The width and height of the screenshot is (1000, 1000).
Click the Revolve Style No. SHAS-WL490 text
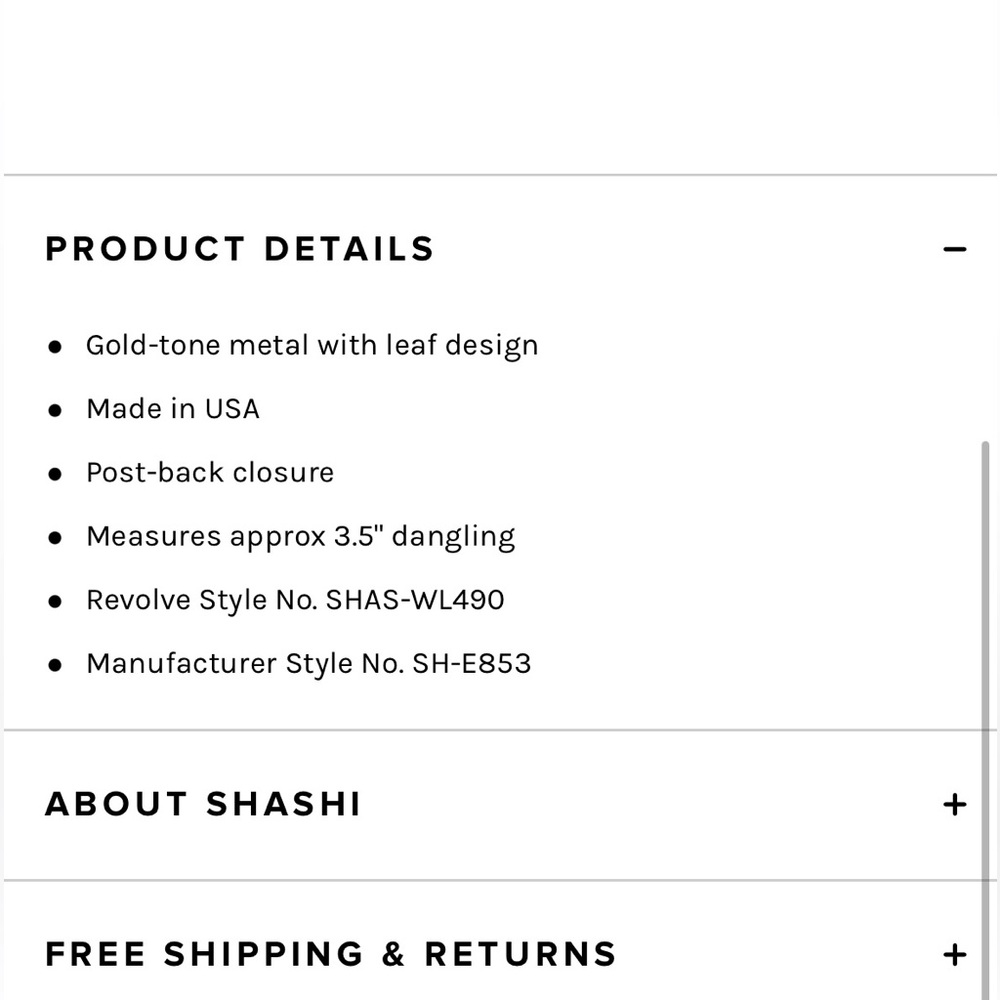point(295,600)
